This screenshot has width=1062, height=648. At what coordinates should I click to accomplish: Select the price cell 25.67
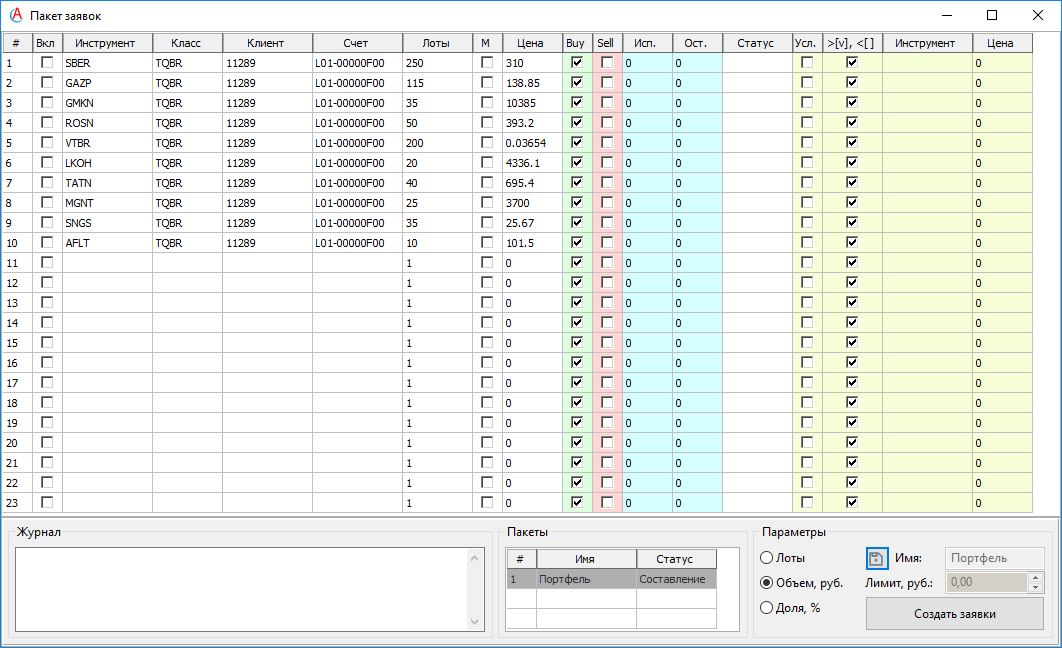532,223
